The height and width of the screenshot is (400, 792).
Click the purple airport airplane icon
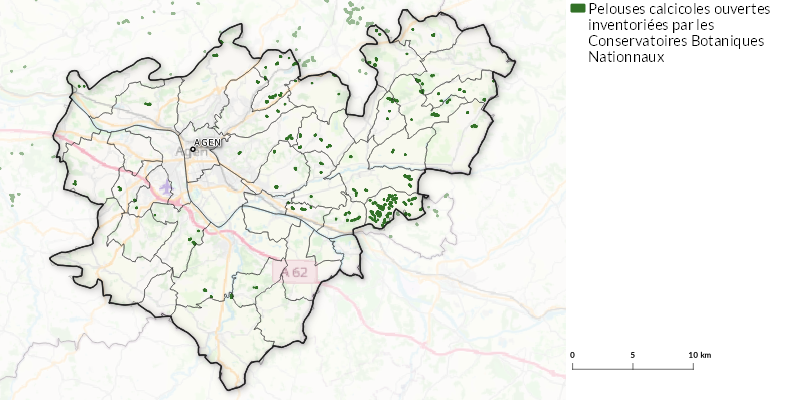tap(166, 187)
